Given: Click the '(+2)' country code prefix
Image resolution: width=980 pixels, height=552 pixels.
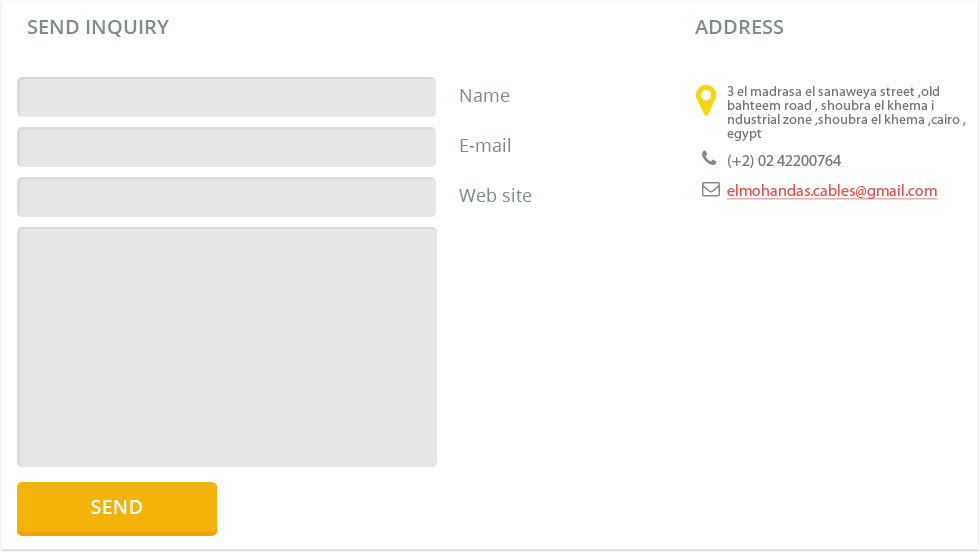Looking at the screenshot, I should 740,161.
